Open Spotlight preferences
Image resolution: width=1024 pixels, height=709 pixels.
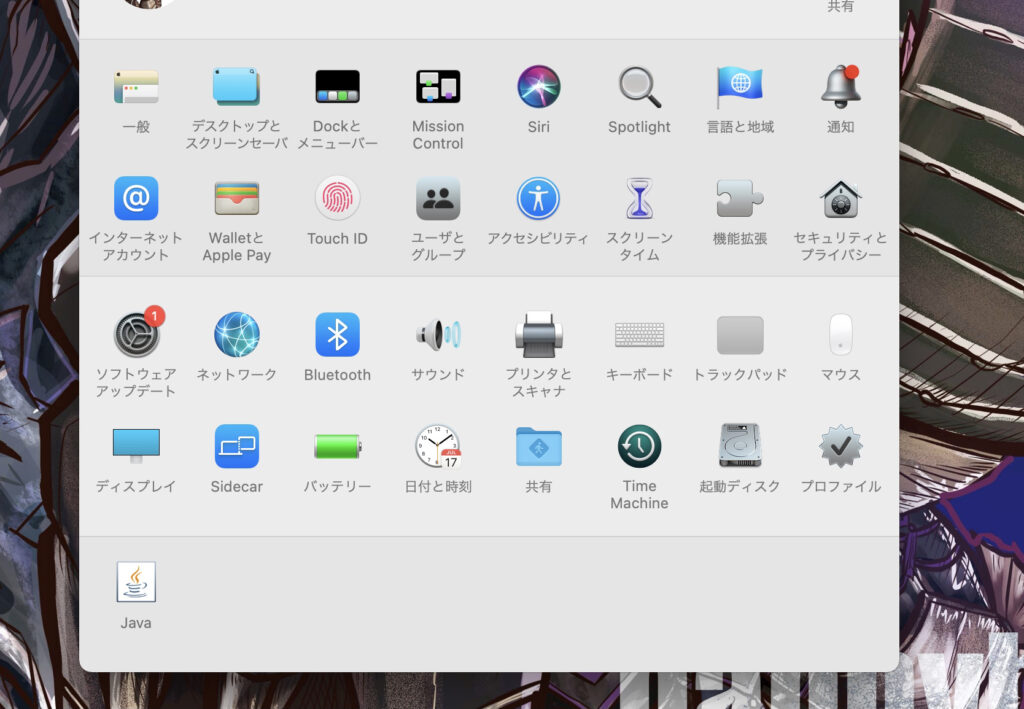(639, 87)
